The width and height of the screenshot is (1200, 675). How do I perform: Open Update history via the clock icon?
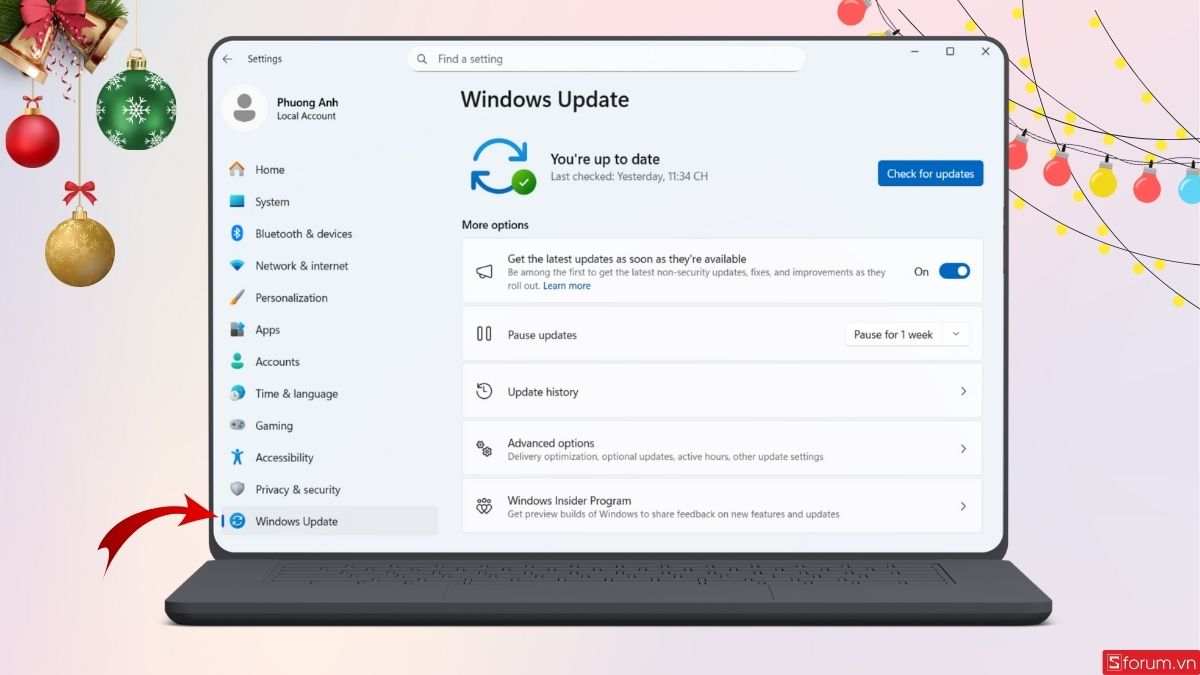pos(484,391)
